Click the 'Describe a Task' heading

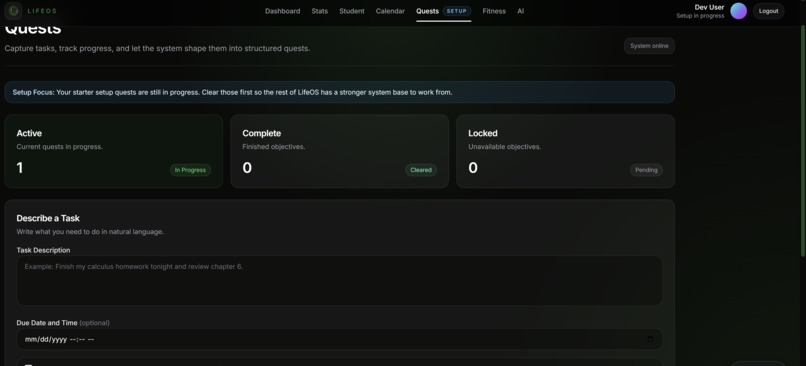[48, 218]
